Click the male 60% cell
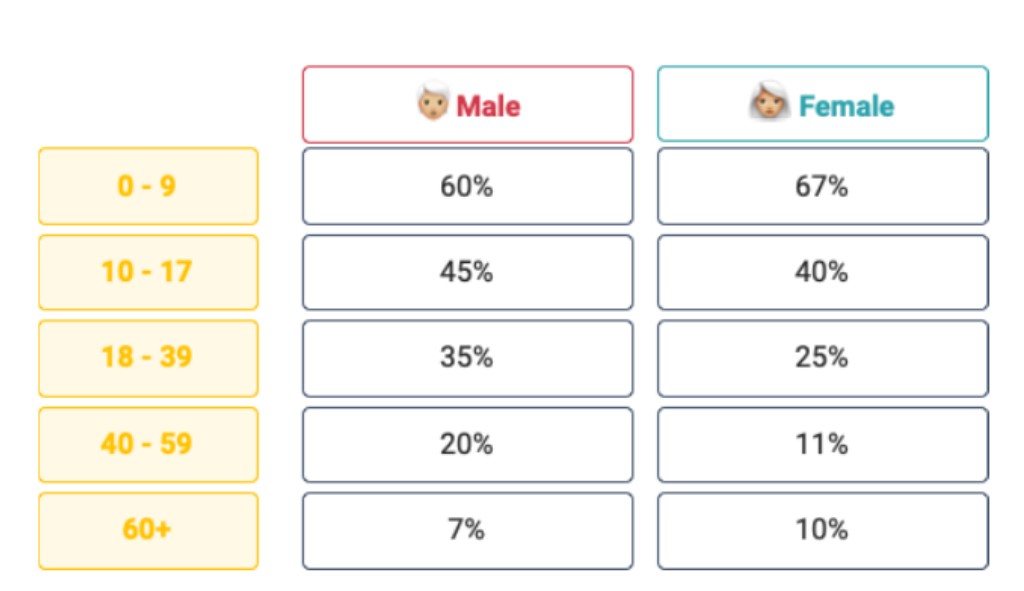The width and height of the screenshot is (1024, 591). click(x=468, y=187)
